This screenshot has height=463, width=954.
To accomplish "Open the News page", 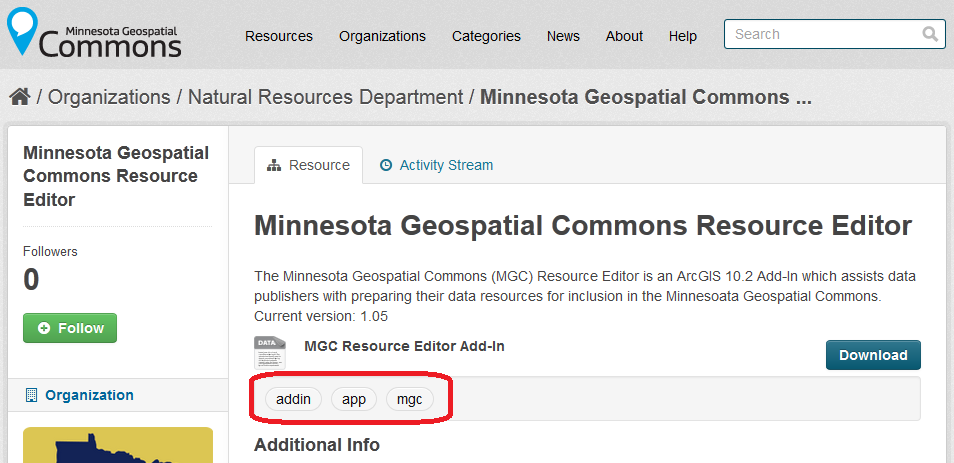I will (563, 37).
